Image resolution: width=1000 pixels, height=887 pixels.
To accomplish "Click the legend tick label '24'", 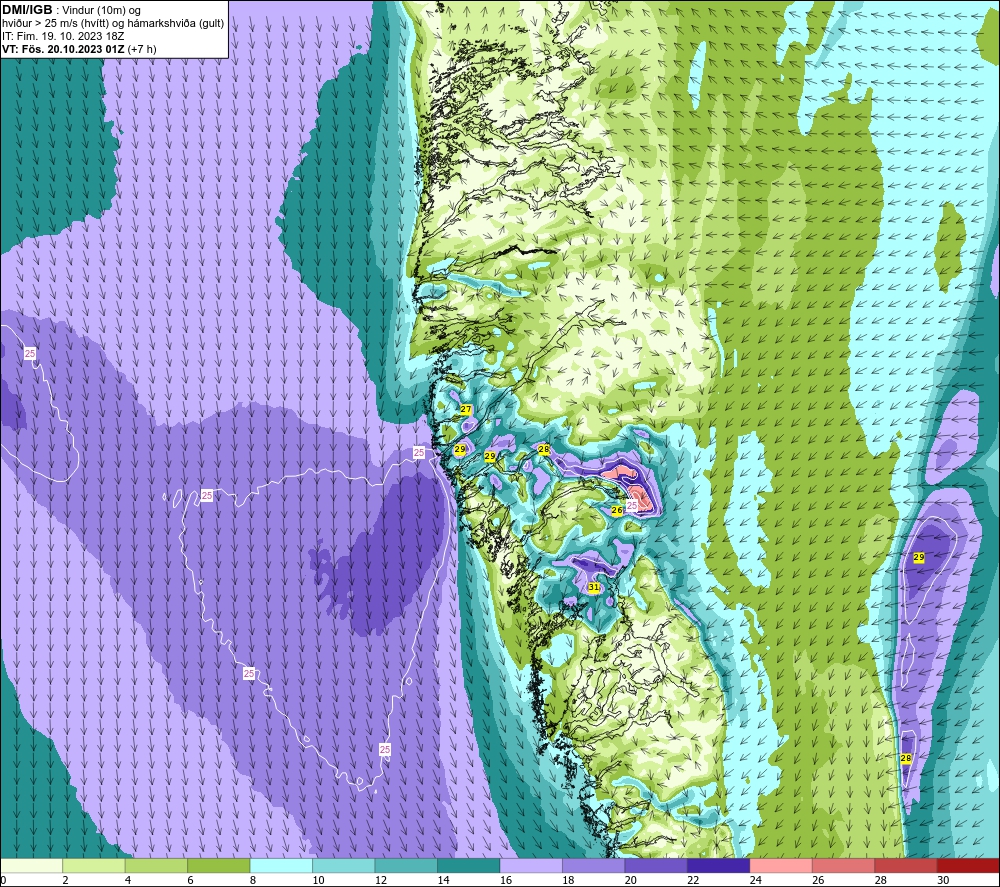I will 756,880.
